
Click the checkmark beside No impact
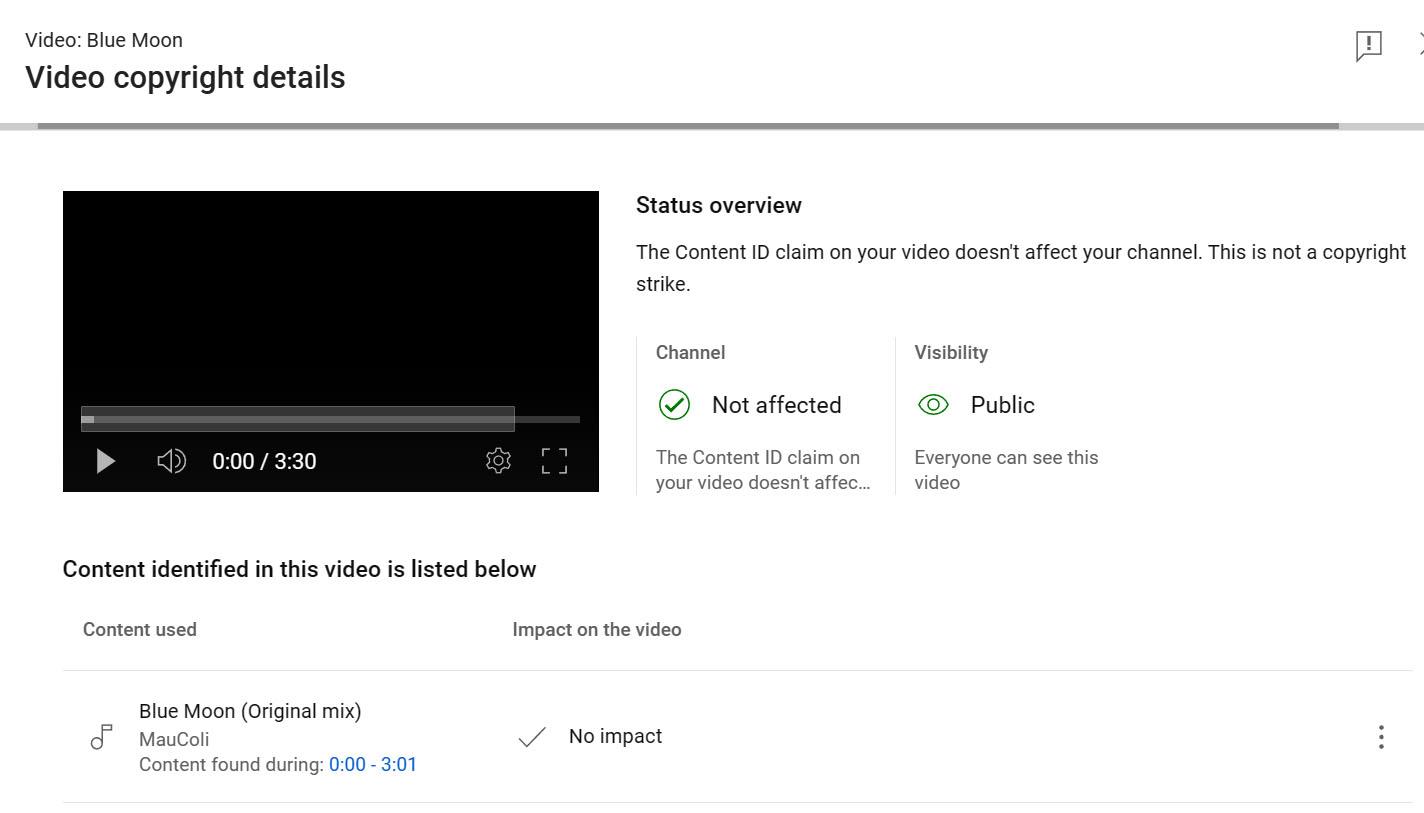click(532, 737)
